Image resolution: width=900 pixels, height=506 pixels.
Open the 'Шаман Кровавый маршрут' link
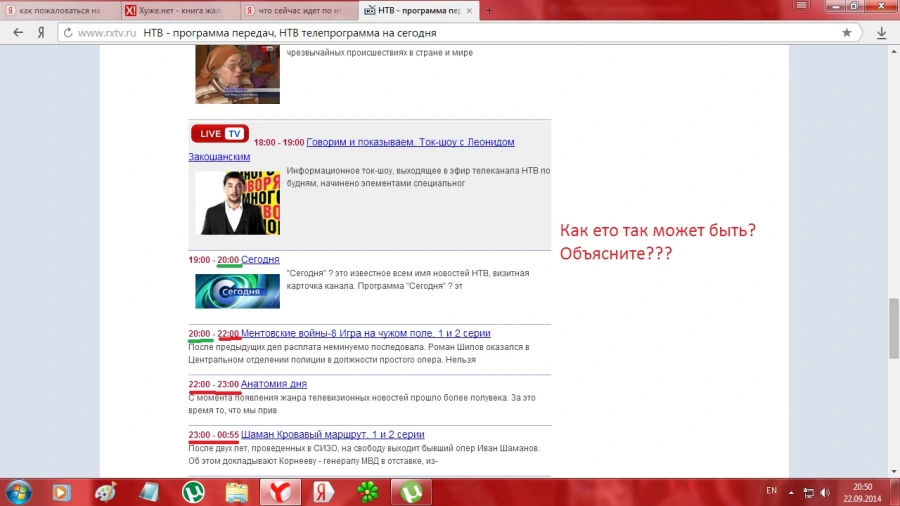[333, 434]
